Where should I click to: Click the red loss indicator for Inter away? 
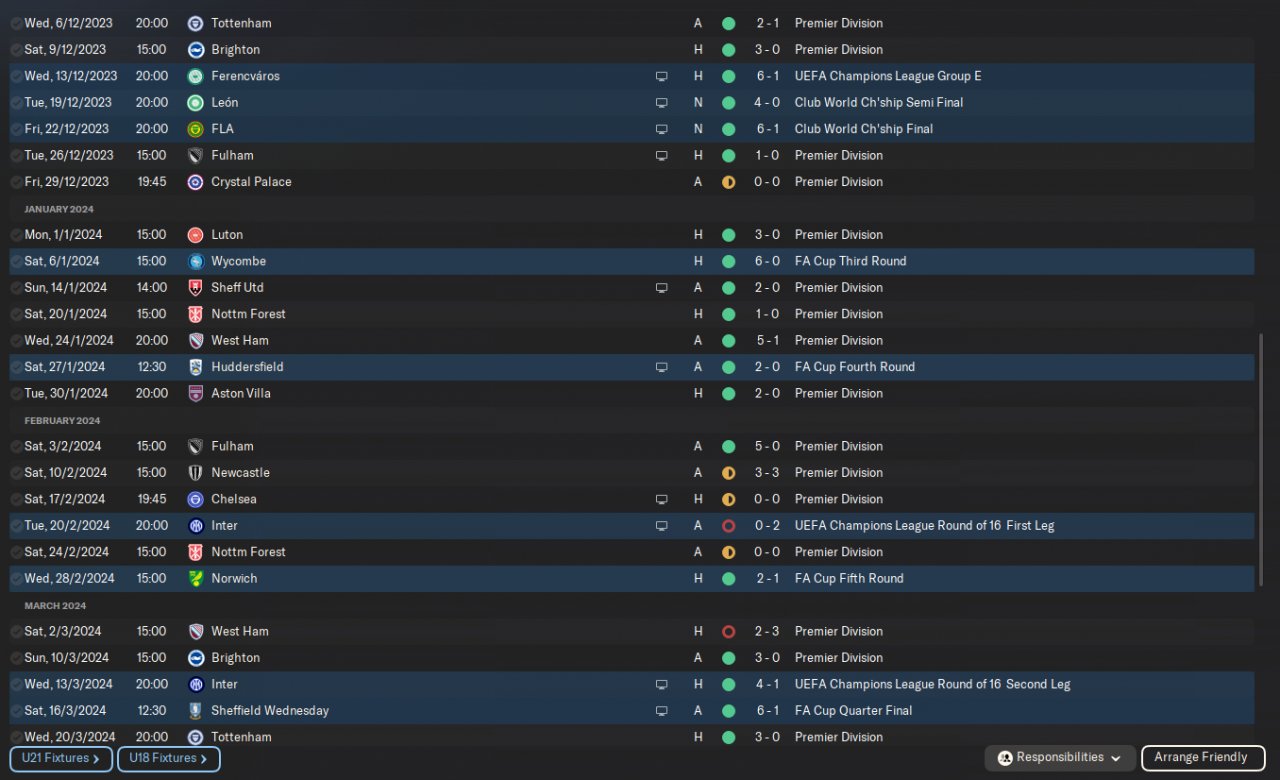pos(728,525)
